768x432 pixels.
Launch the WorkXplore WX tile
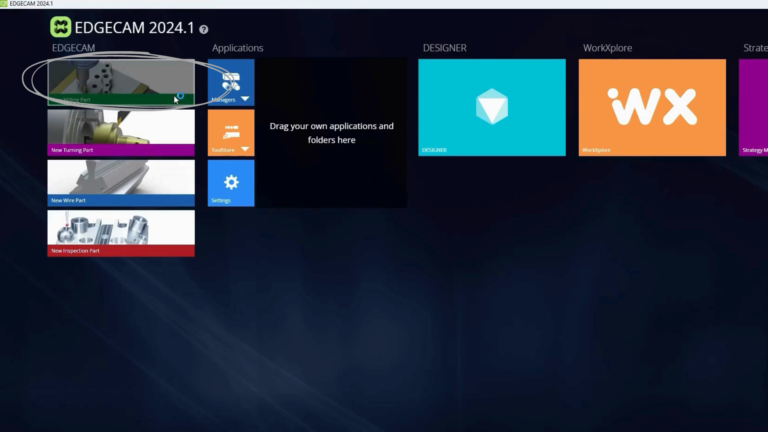coord(651,107)
